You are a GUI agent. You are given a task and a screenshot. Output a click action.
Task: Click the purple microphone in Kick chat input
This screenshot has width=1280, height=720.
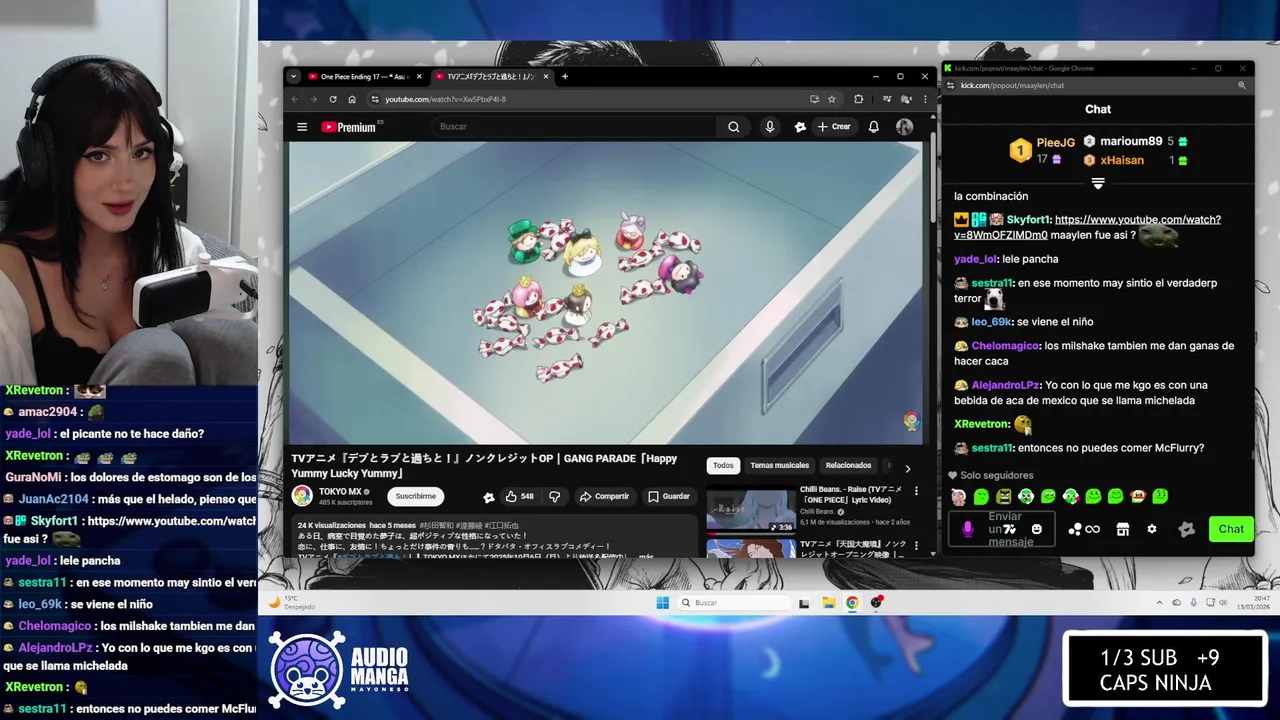[x=967, y=529]
